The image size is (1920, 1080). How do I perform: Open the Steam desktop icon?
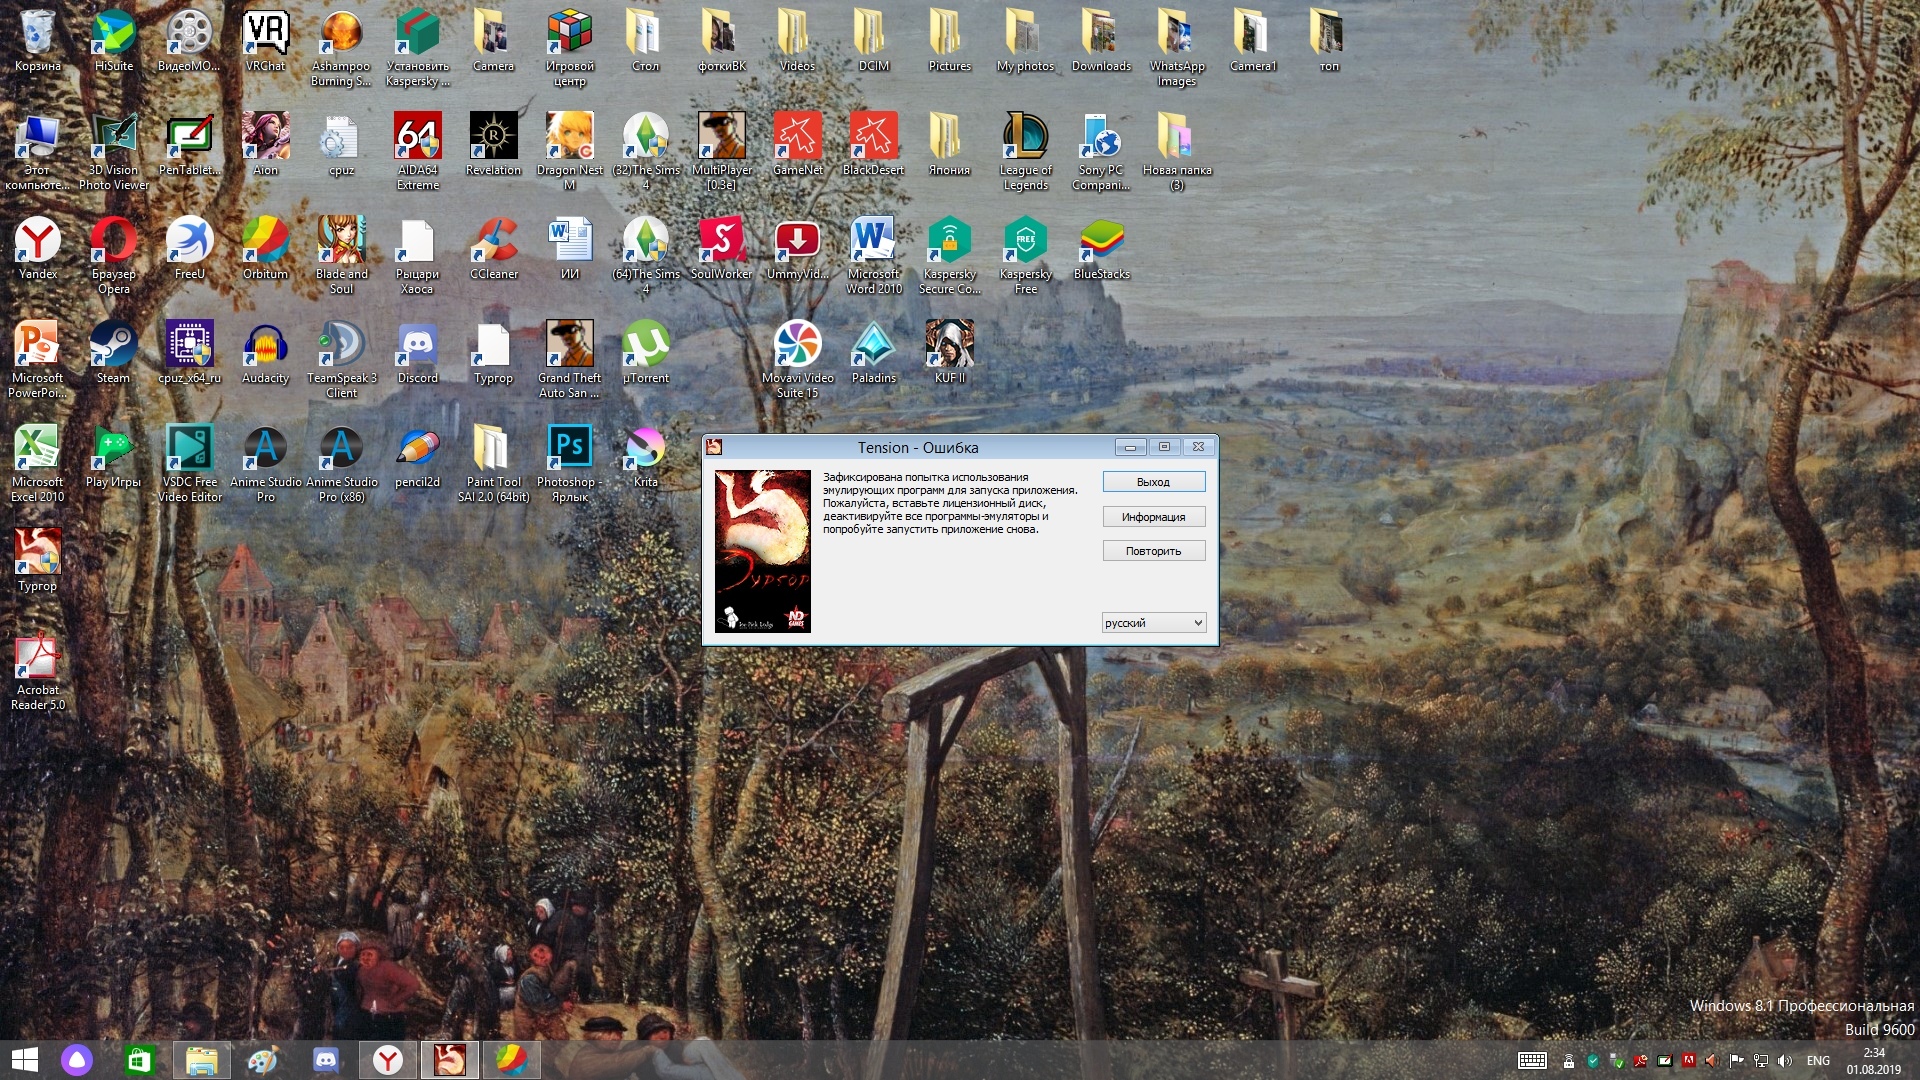tap(113, 353)
